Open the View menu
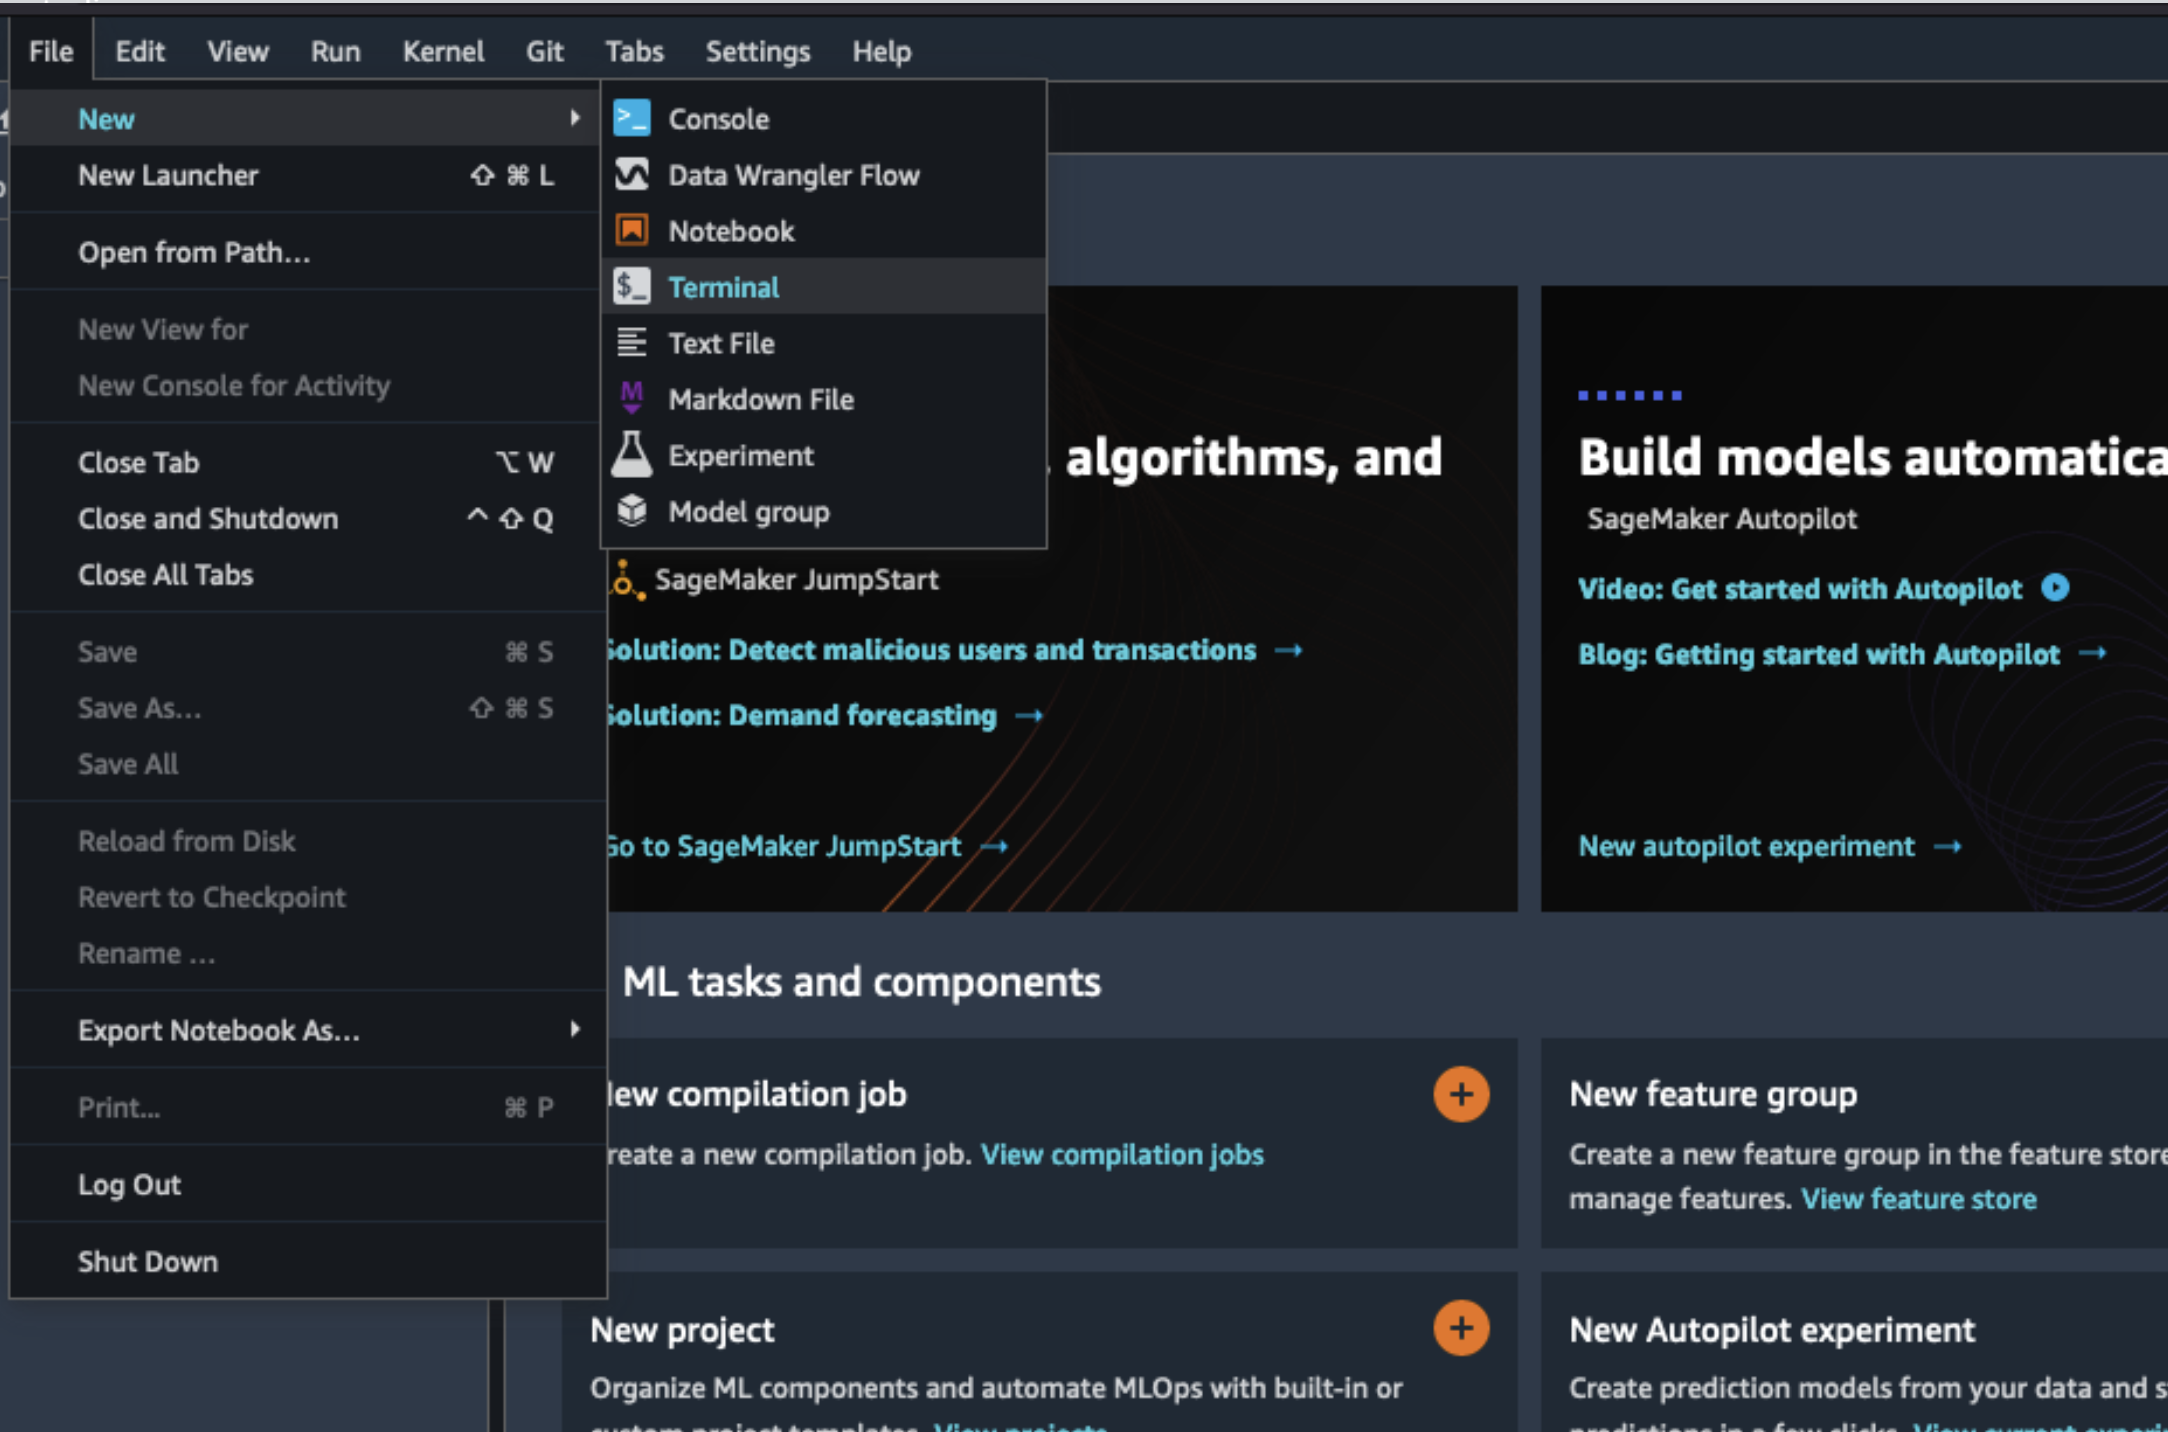 pyautogui.click(x=238, y=51)
